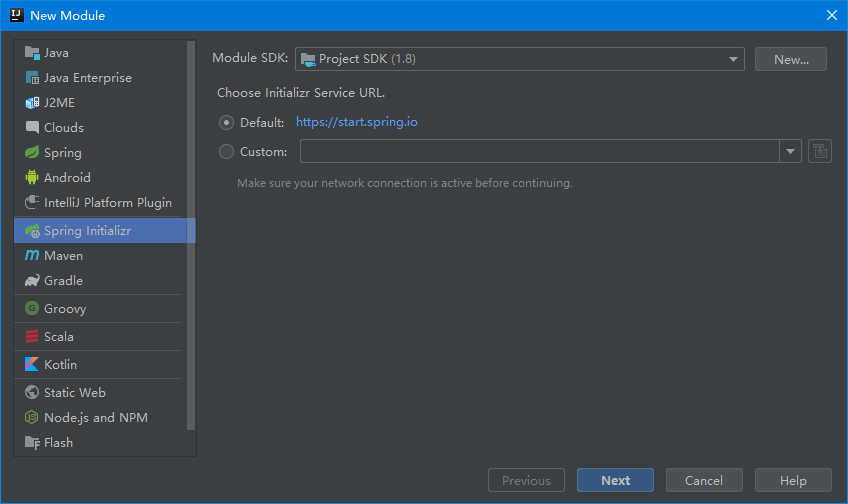
Task: Select the Custom service URL radio button
Action: point(226,151)
